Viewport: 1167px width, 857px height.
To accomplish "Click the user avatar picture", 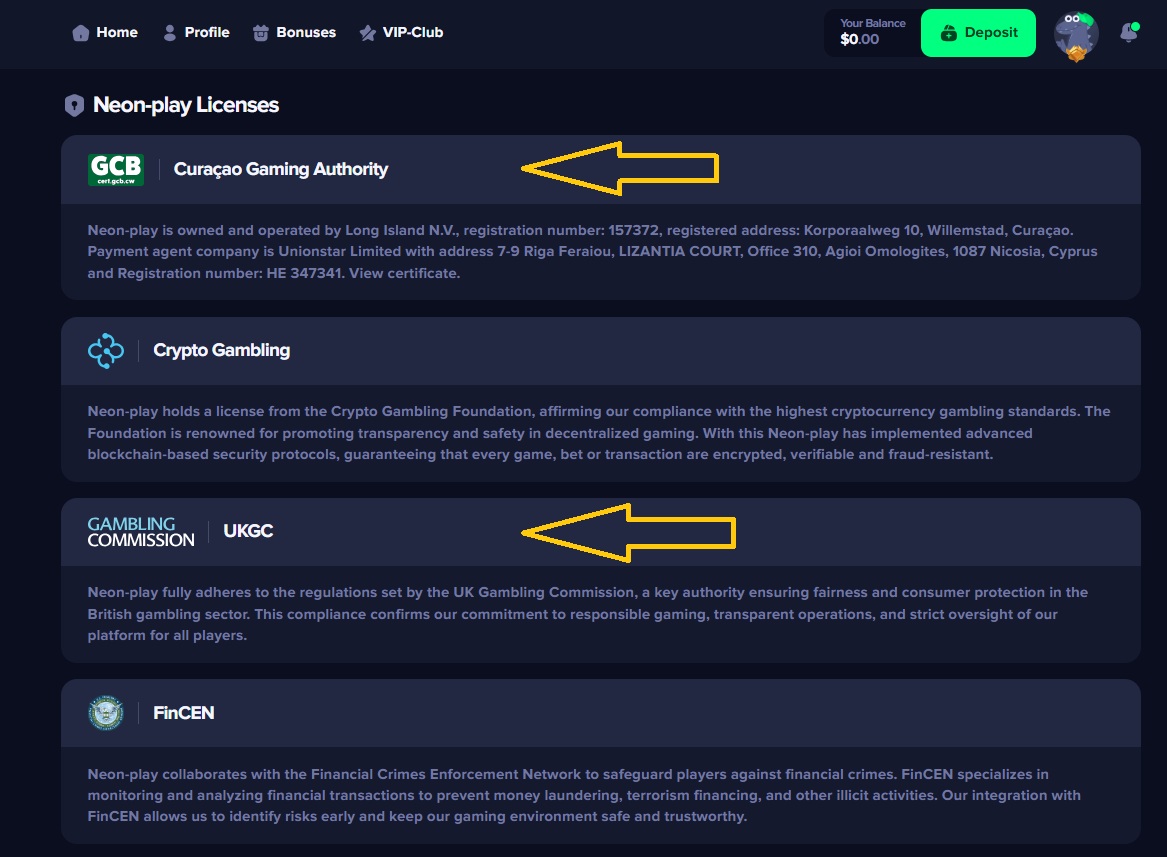I will click(1076, 35).
